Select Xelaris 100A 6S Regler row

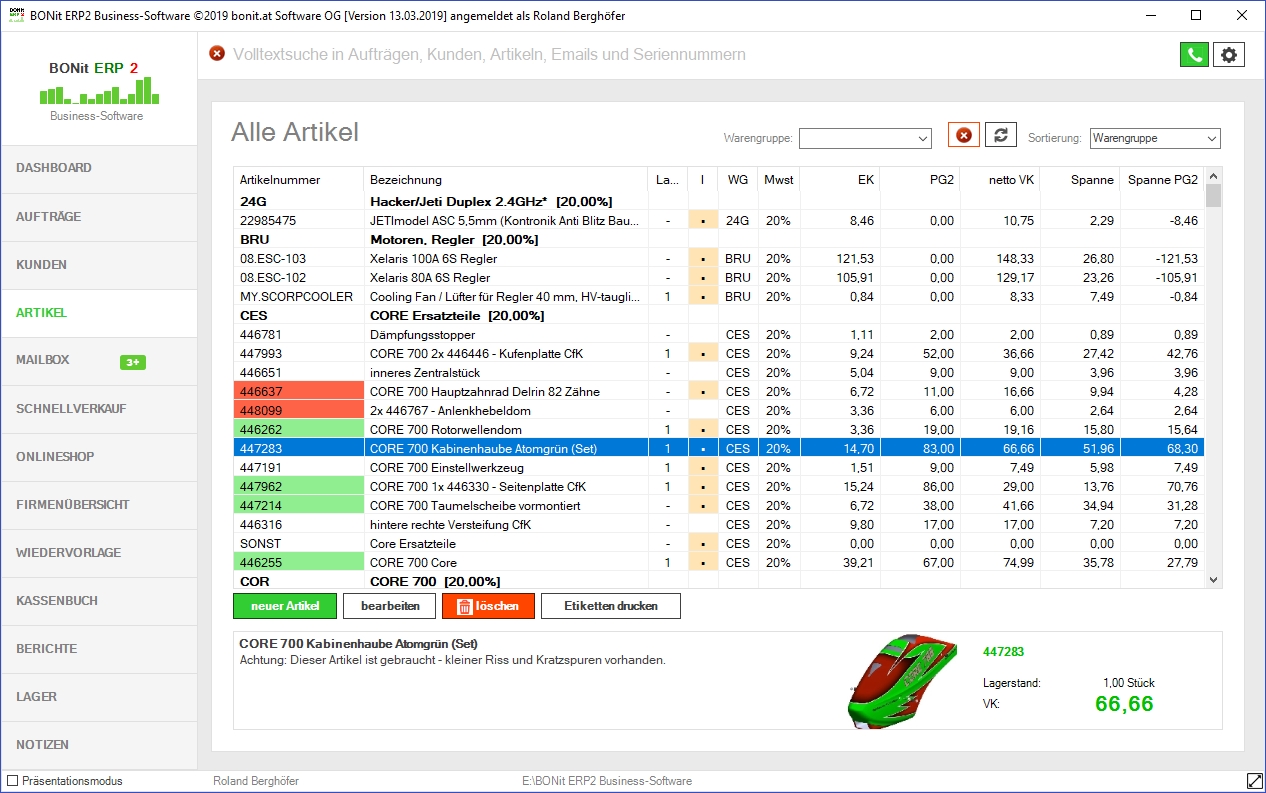[x=719, y=258]
